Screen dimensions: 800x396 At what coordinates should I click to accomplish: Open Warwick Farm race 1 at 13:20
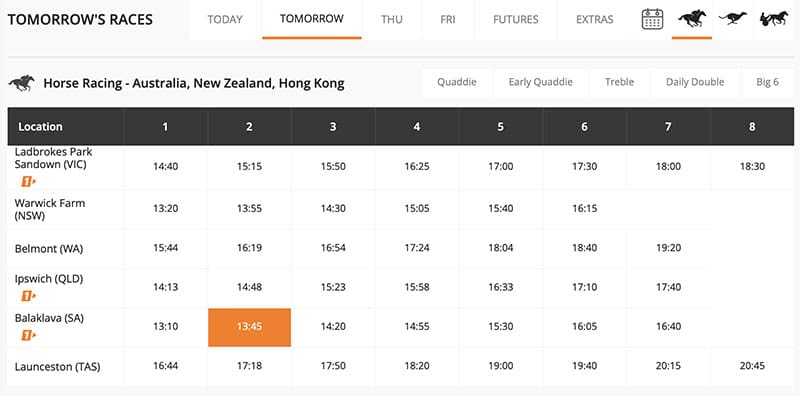click(x=166, y=209)
